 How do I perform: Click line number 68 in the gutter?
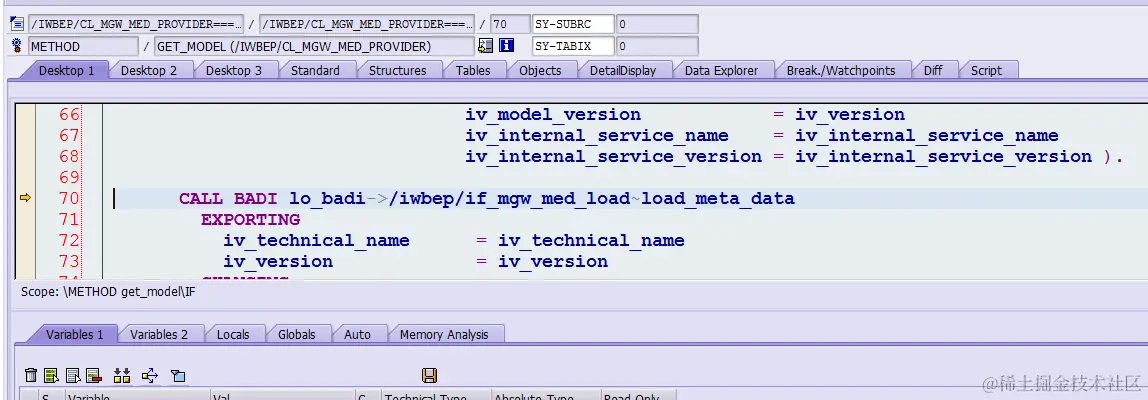click(69, 157)
